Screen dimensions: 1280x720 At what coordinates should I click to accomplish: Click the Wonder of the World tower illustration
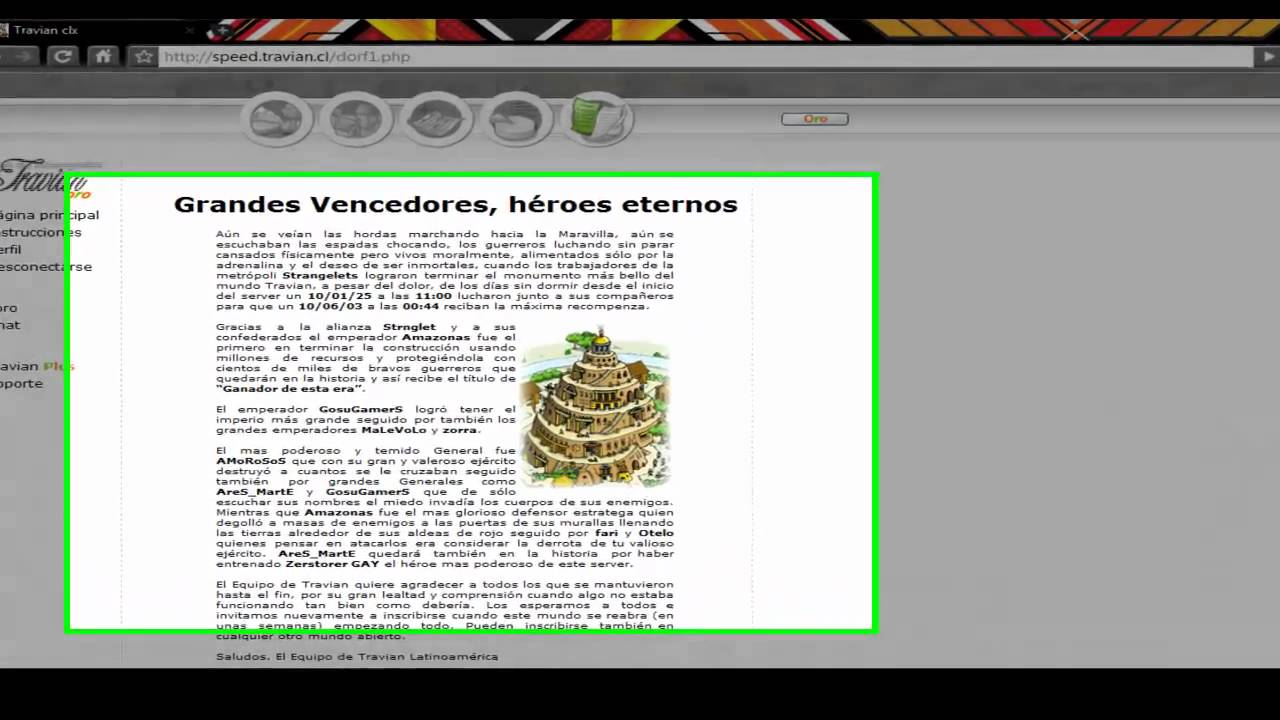point(595,406)
